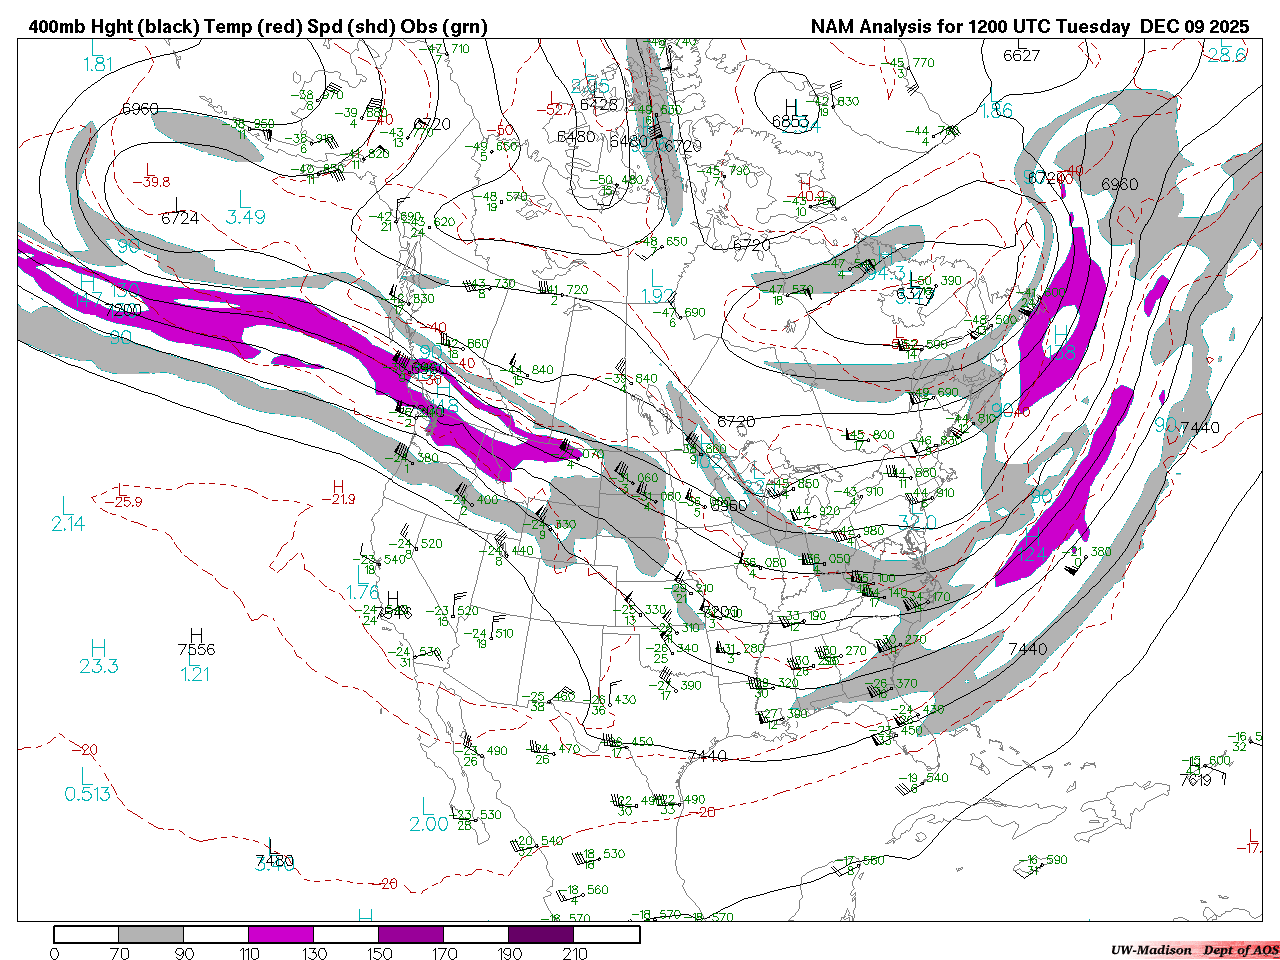Click the cyan L marker labeled 1.81
Screen dimensions: 1280x960
96,47
